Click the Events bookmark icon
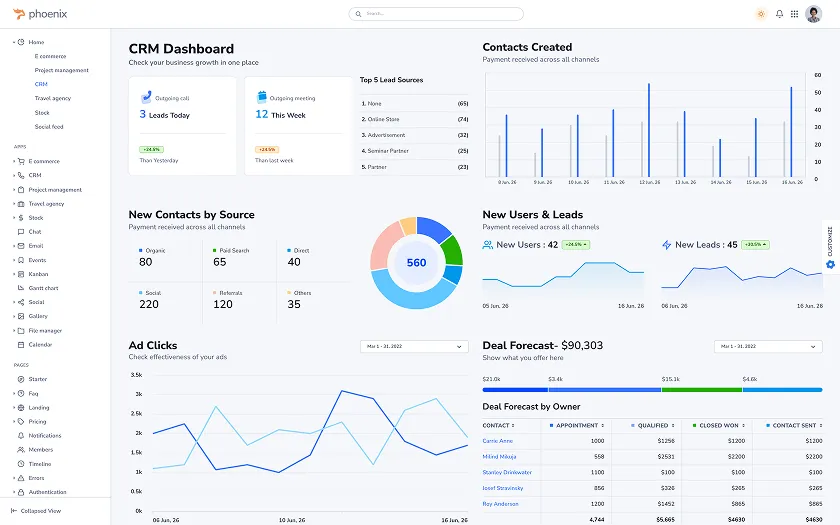This screenshot has width=840, height=525. click(21, 260)
